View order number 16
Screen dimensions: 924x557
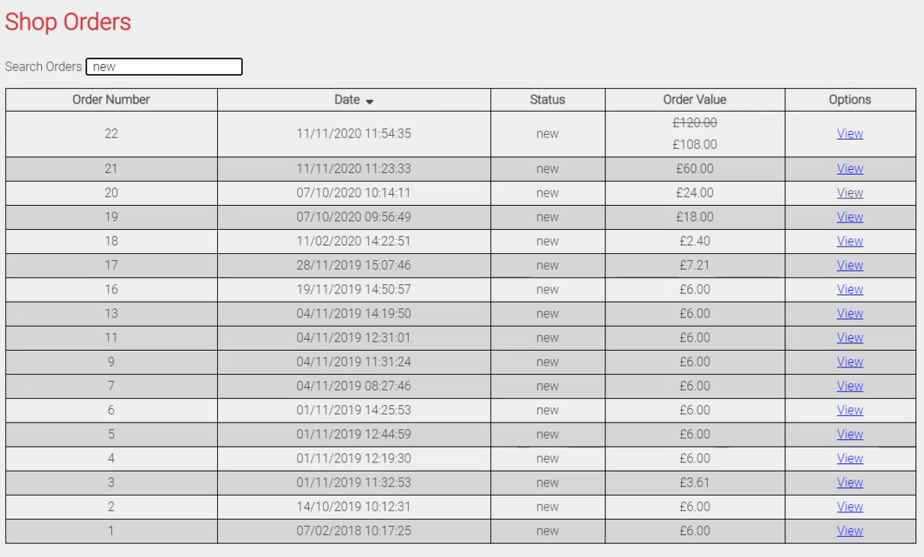point(849,289)
